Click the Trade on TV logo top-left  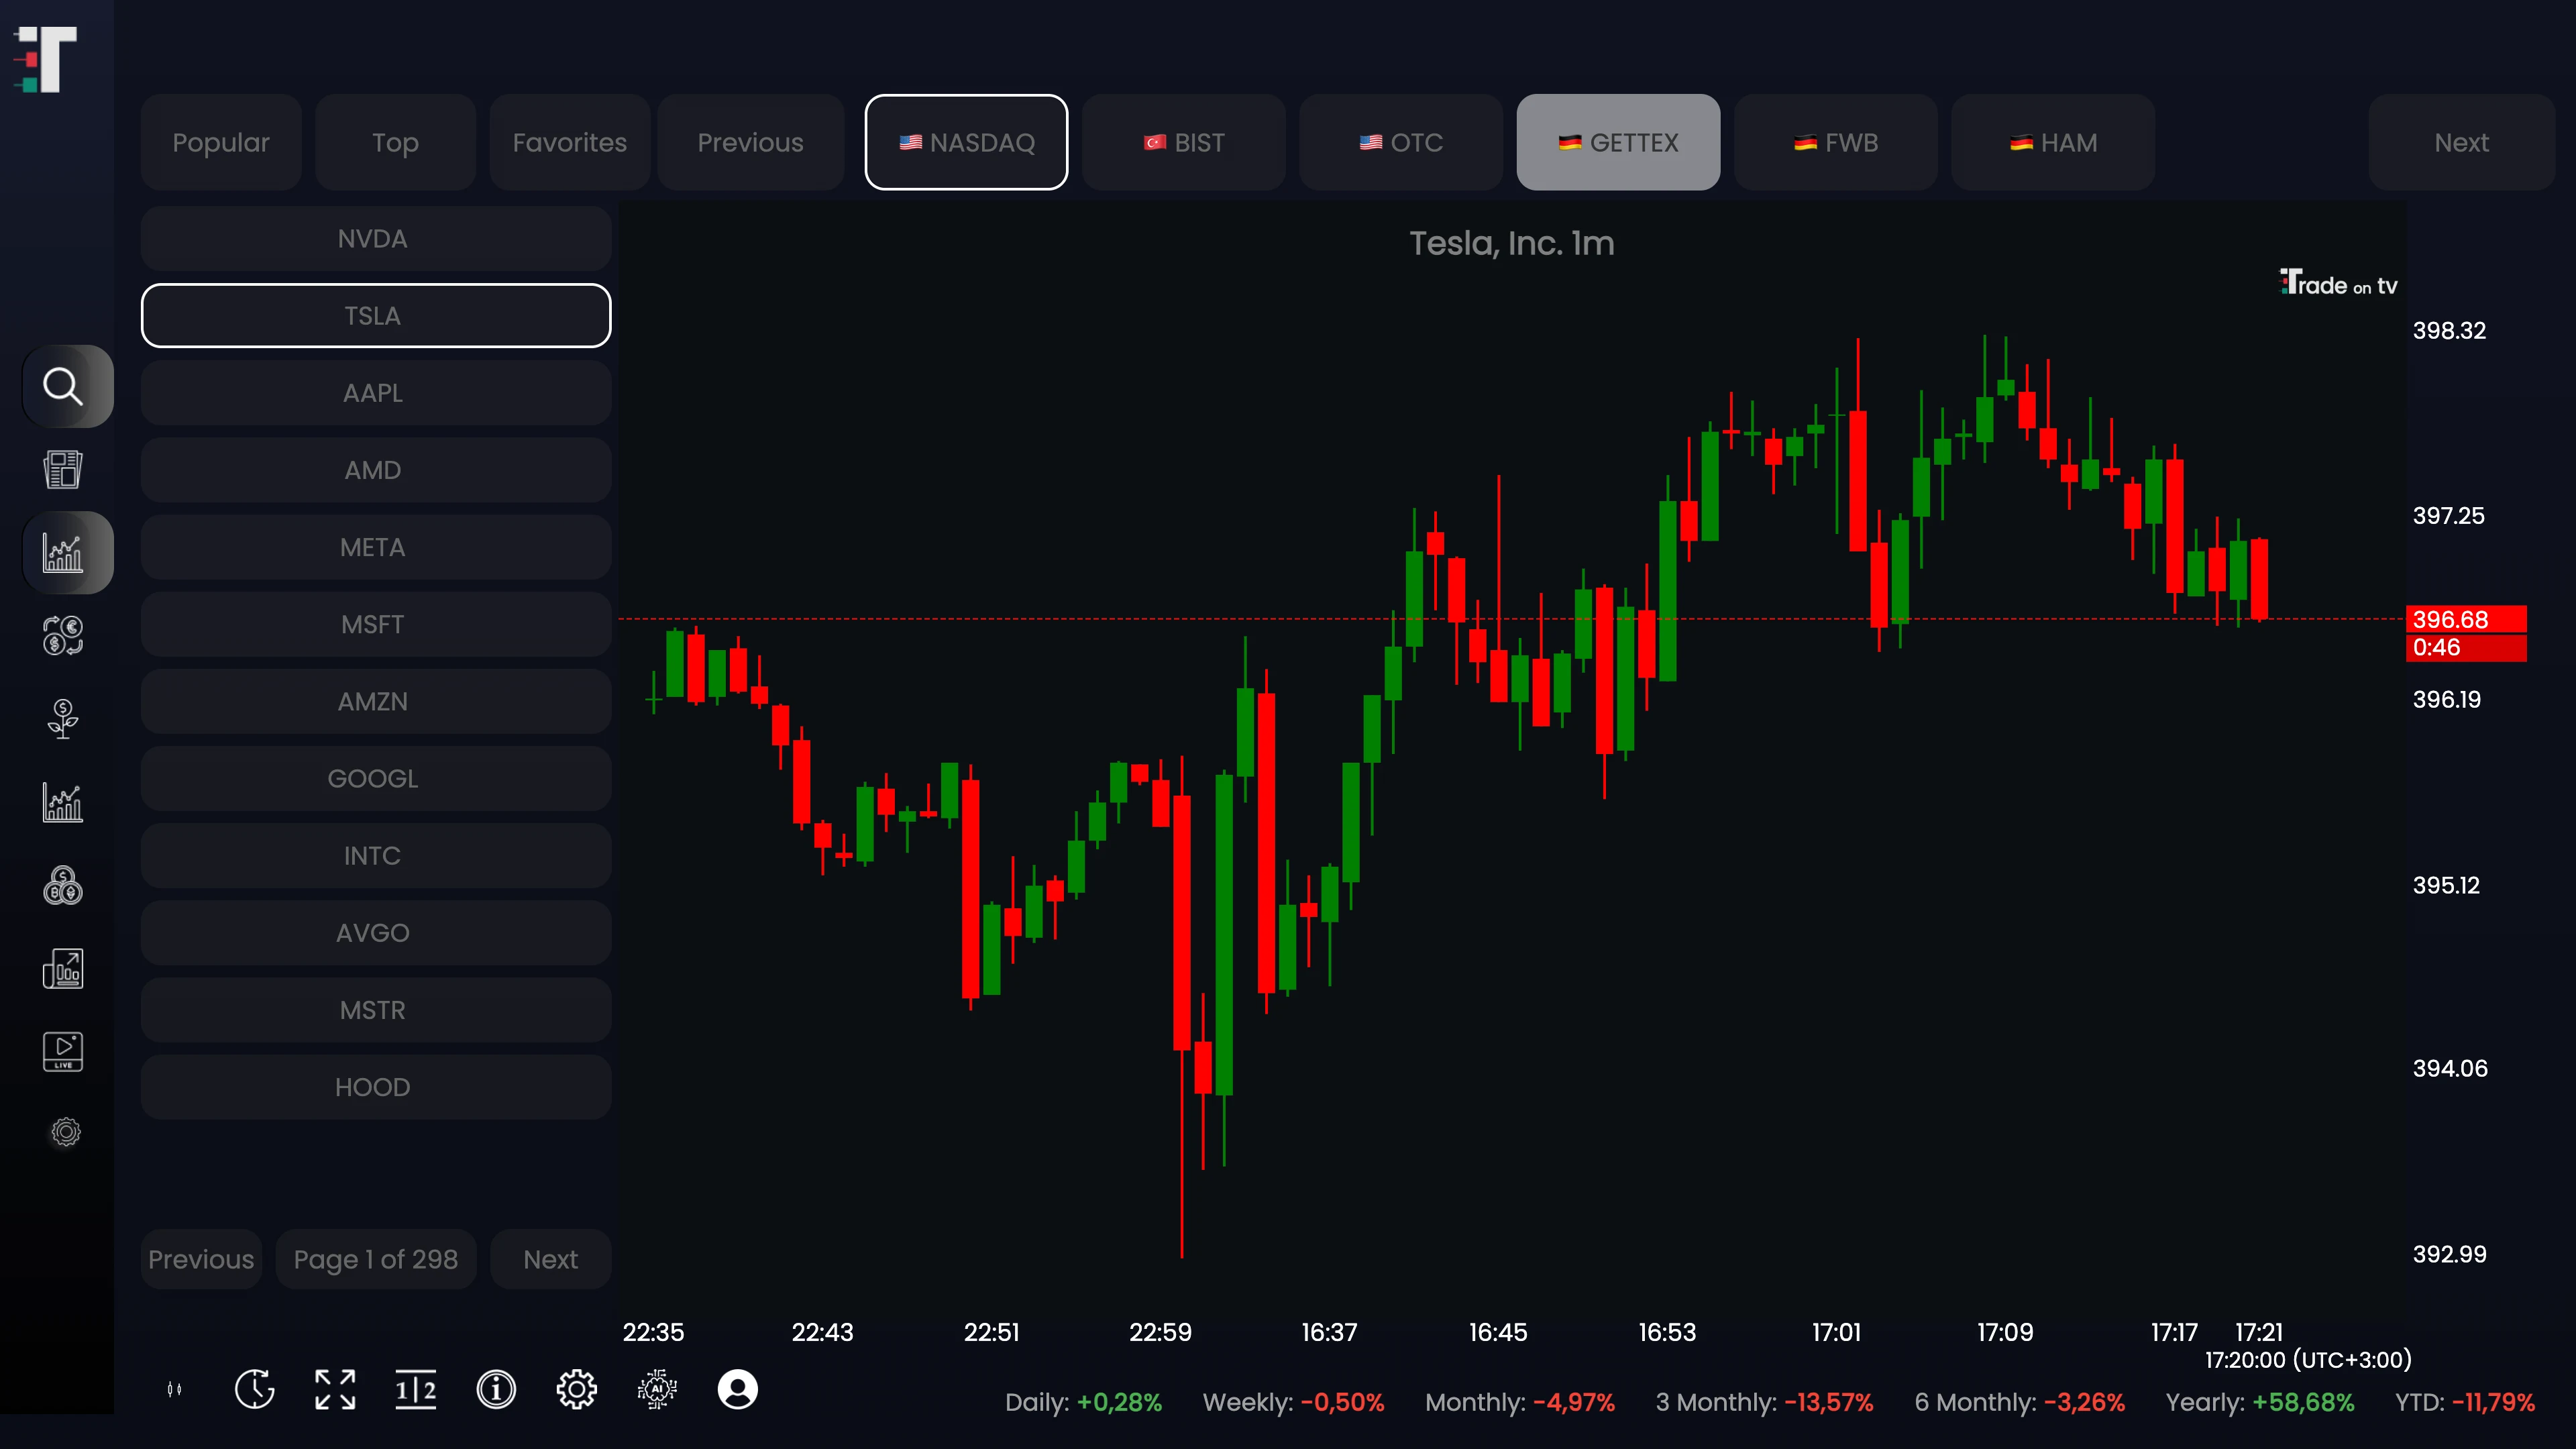(45, 59)
